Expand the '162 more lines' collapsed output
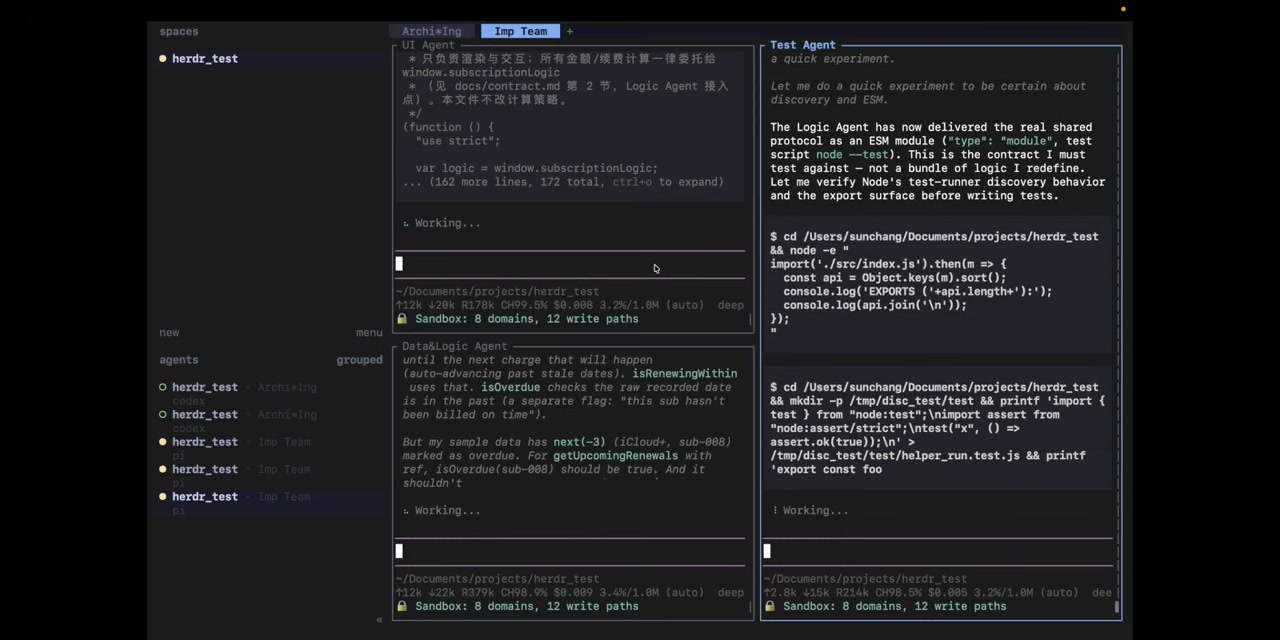 [x=563, y=182]
